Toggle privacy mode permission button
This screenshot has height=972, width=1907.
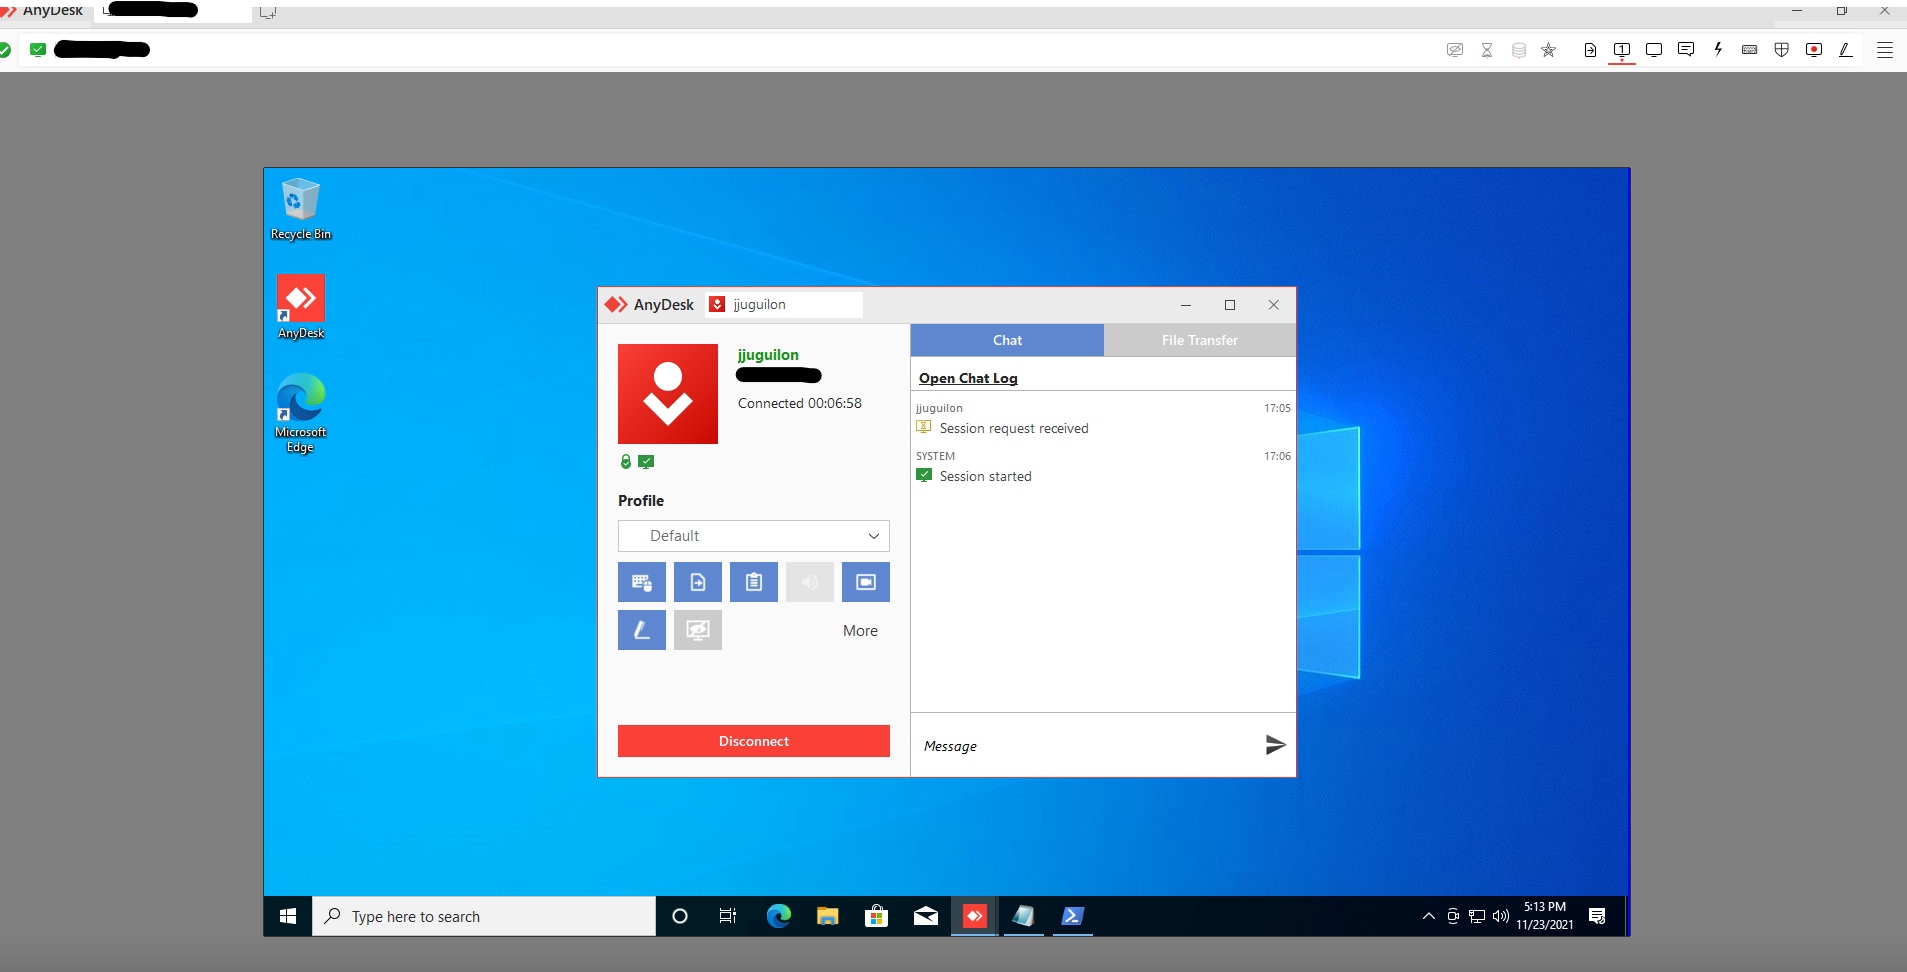[698, 630]
